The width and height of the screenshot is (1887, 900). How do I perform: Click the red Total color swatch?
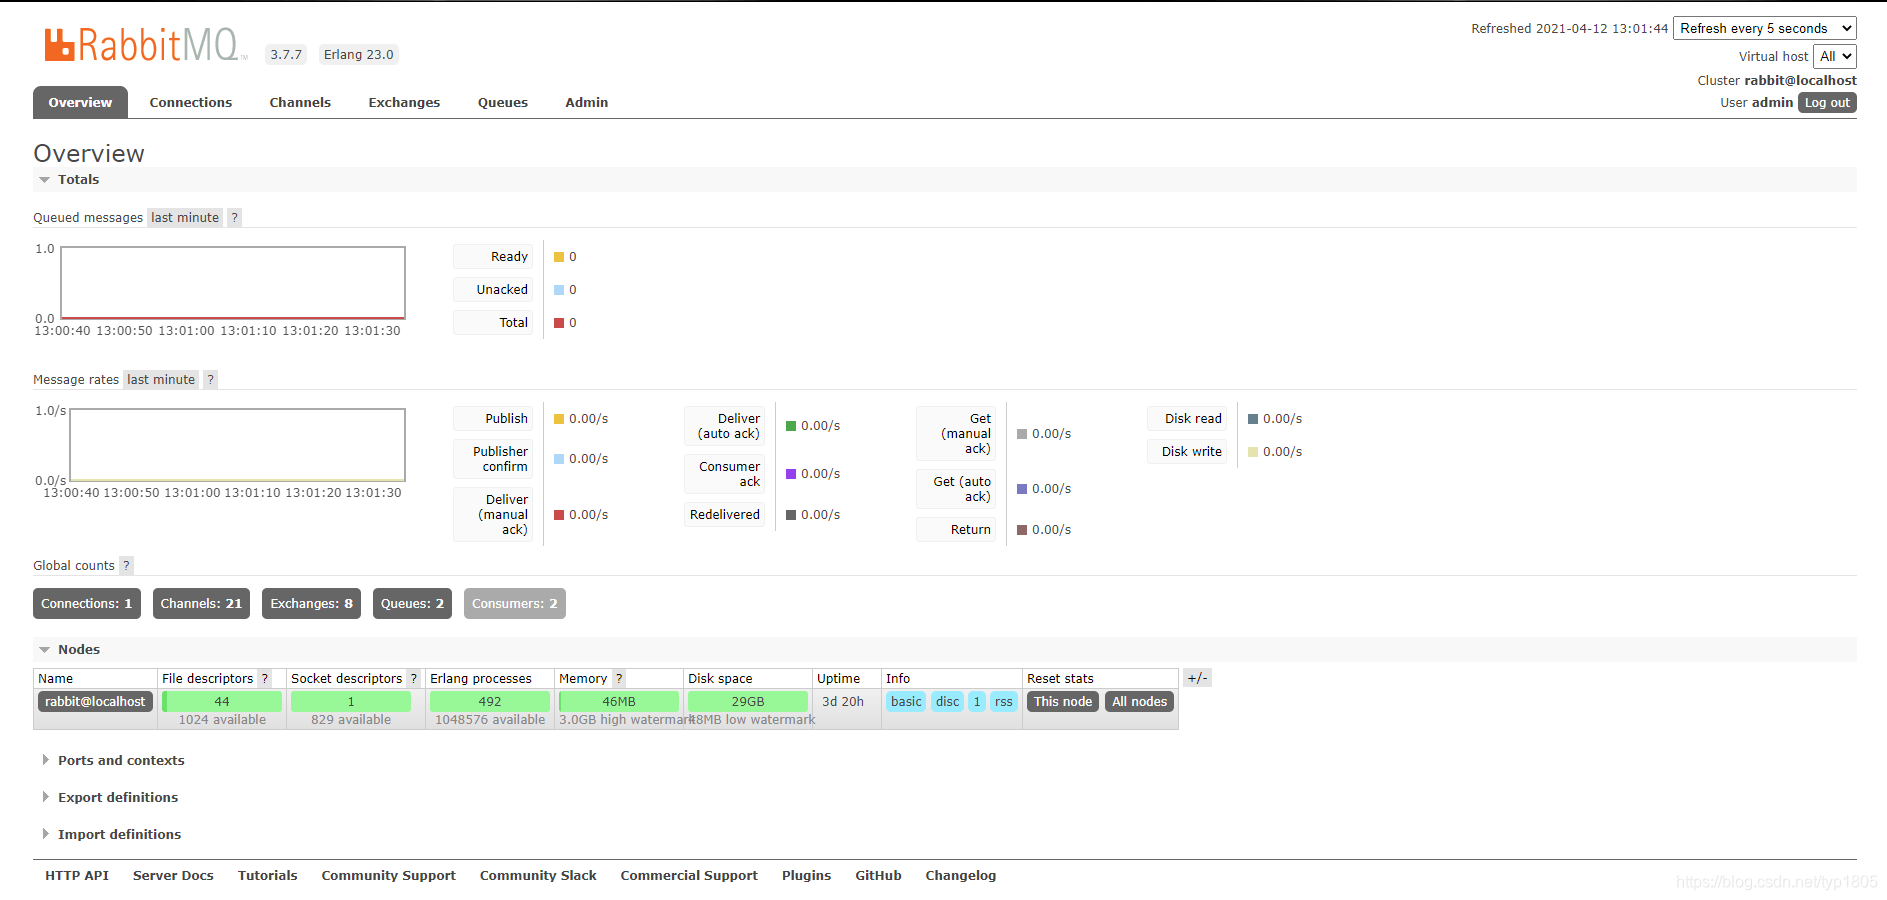(x=559, y=323)
